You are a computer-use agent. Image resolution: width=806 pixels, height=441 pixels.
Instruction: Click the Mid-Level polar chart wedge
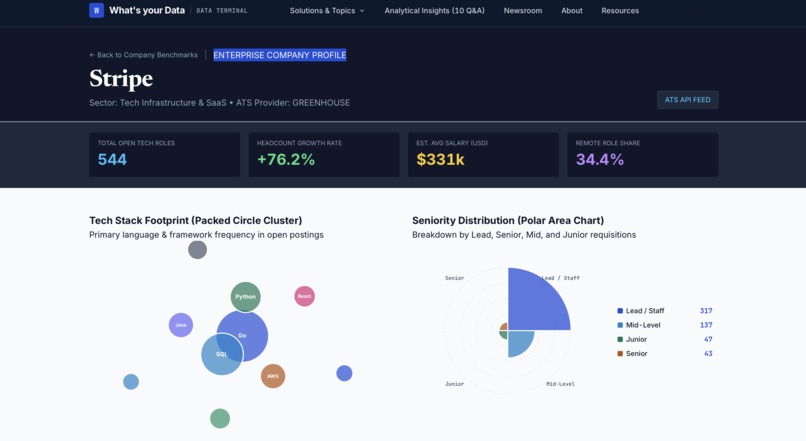519,342
